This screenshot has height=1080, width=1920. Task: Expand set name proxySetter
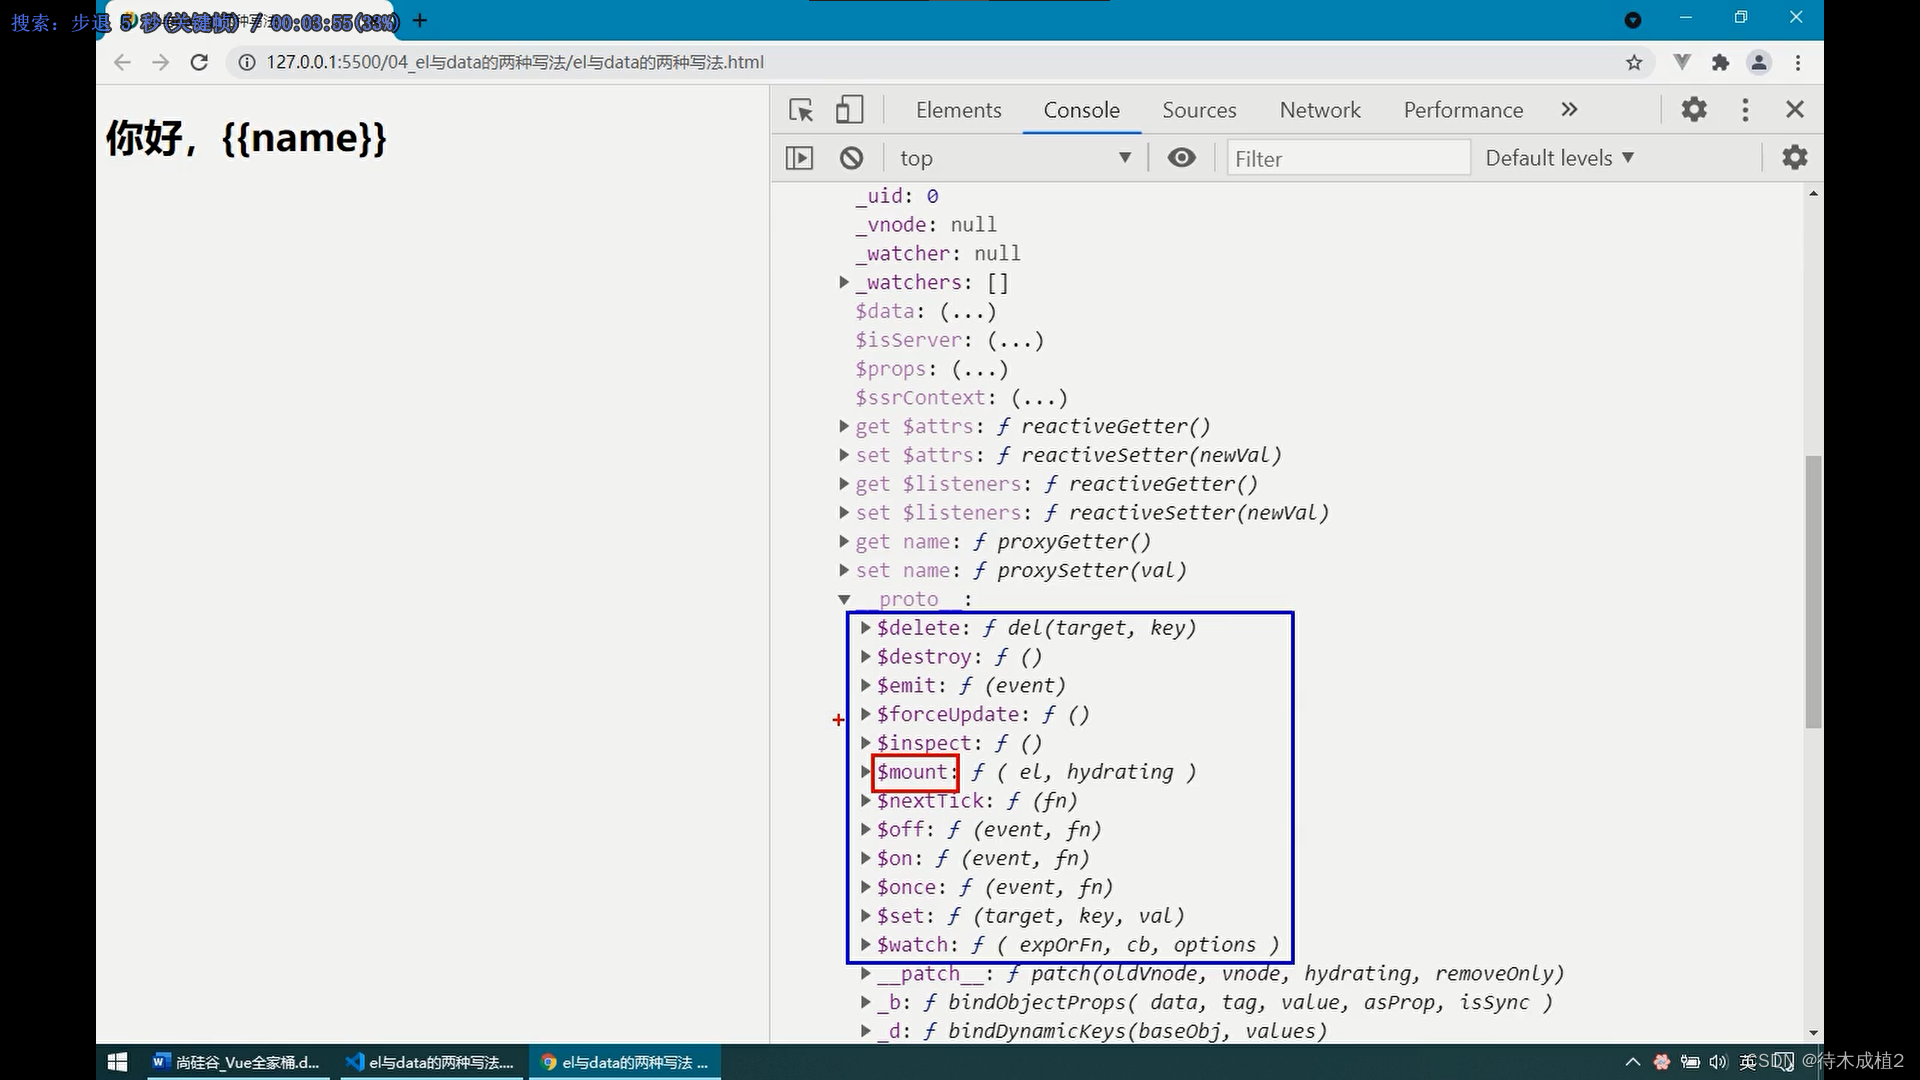844,571
